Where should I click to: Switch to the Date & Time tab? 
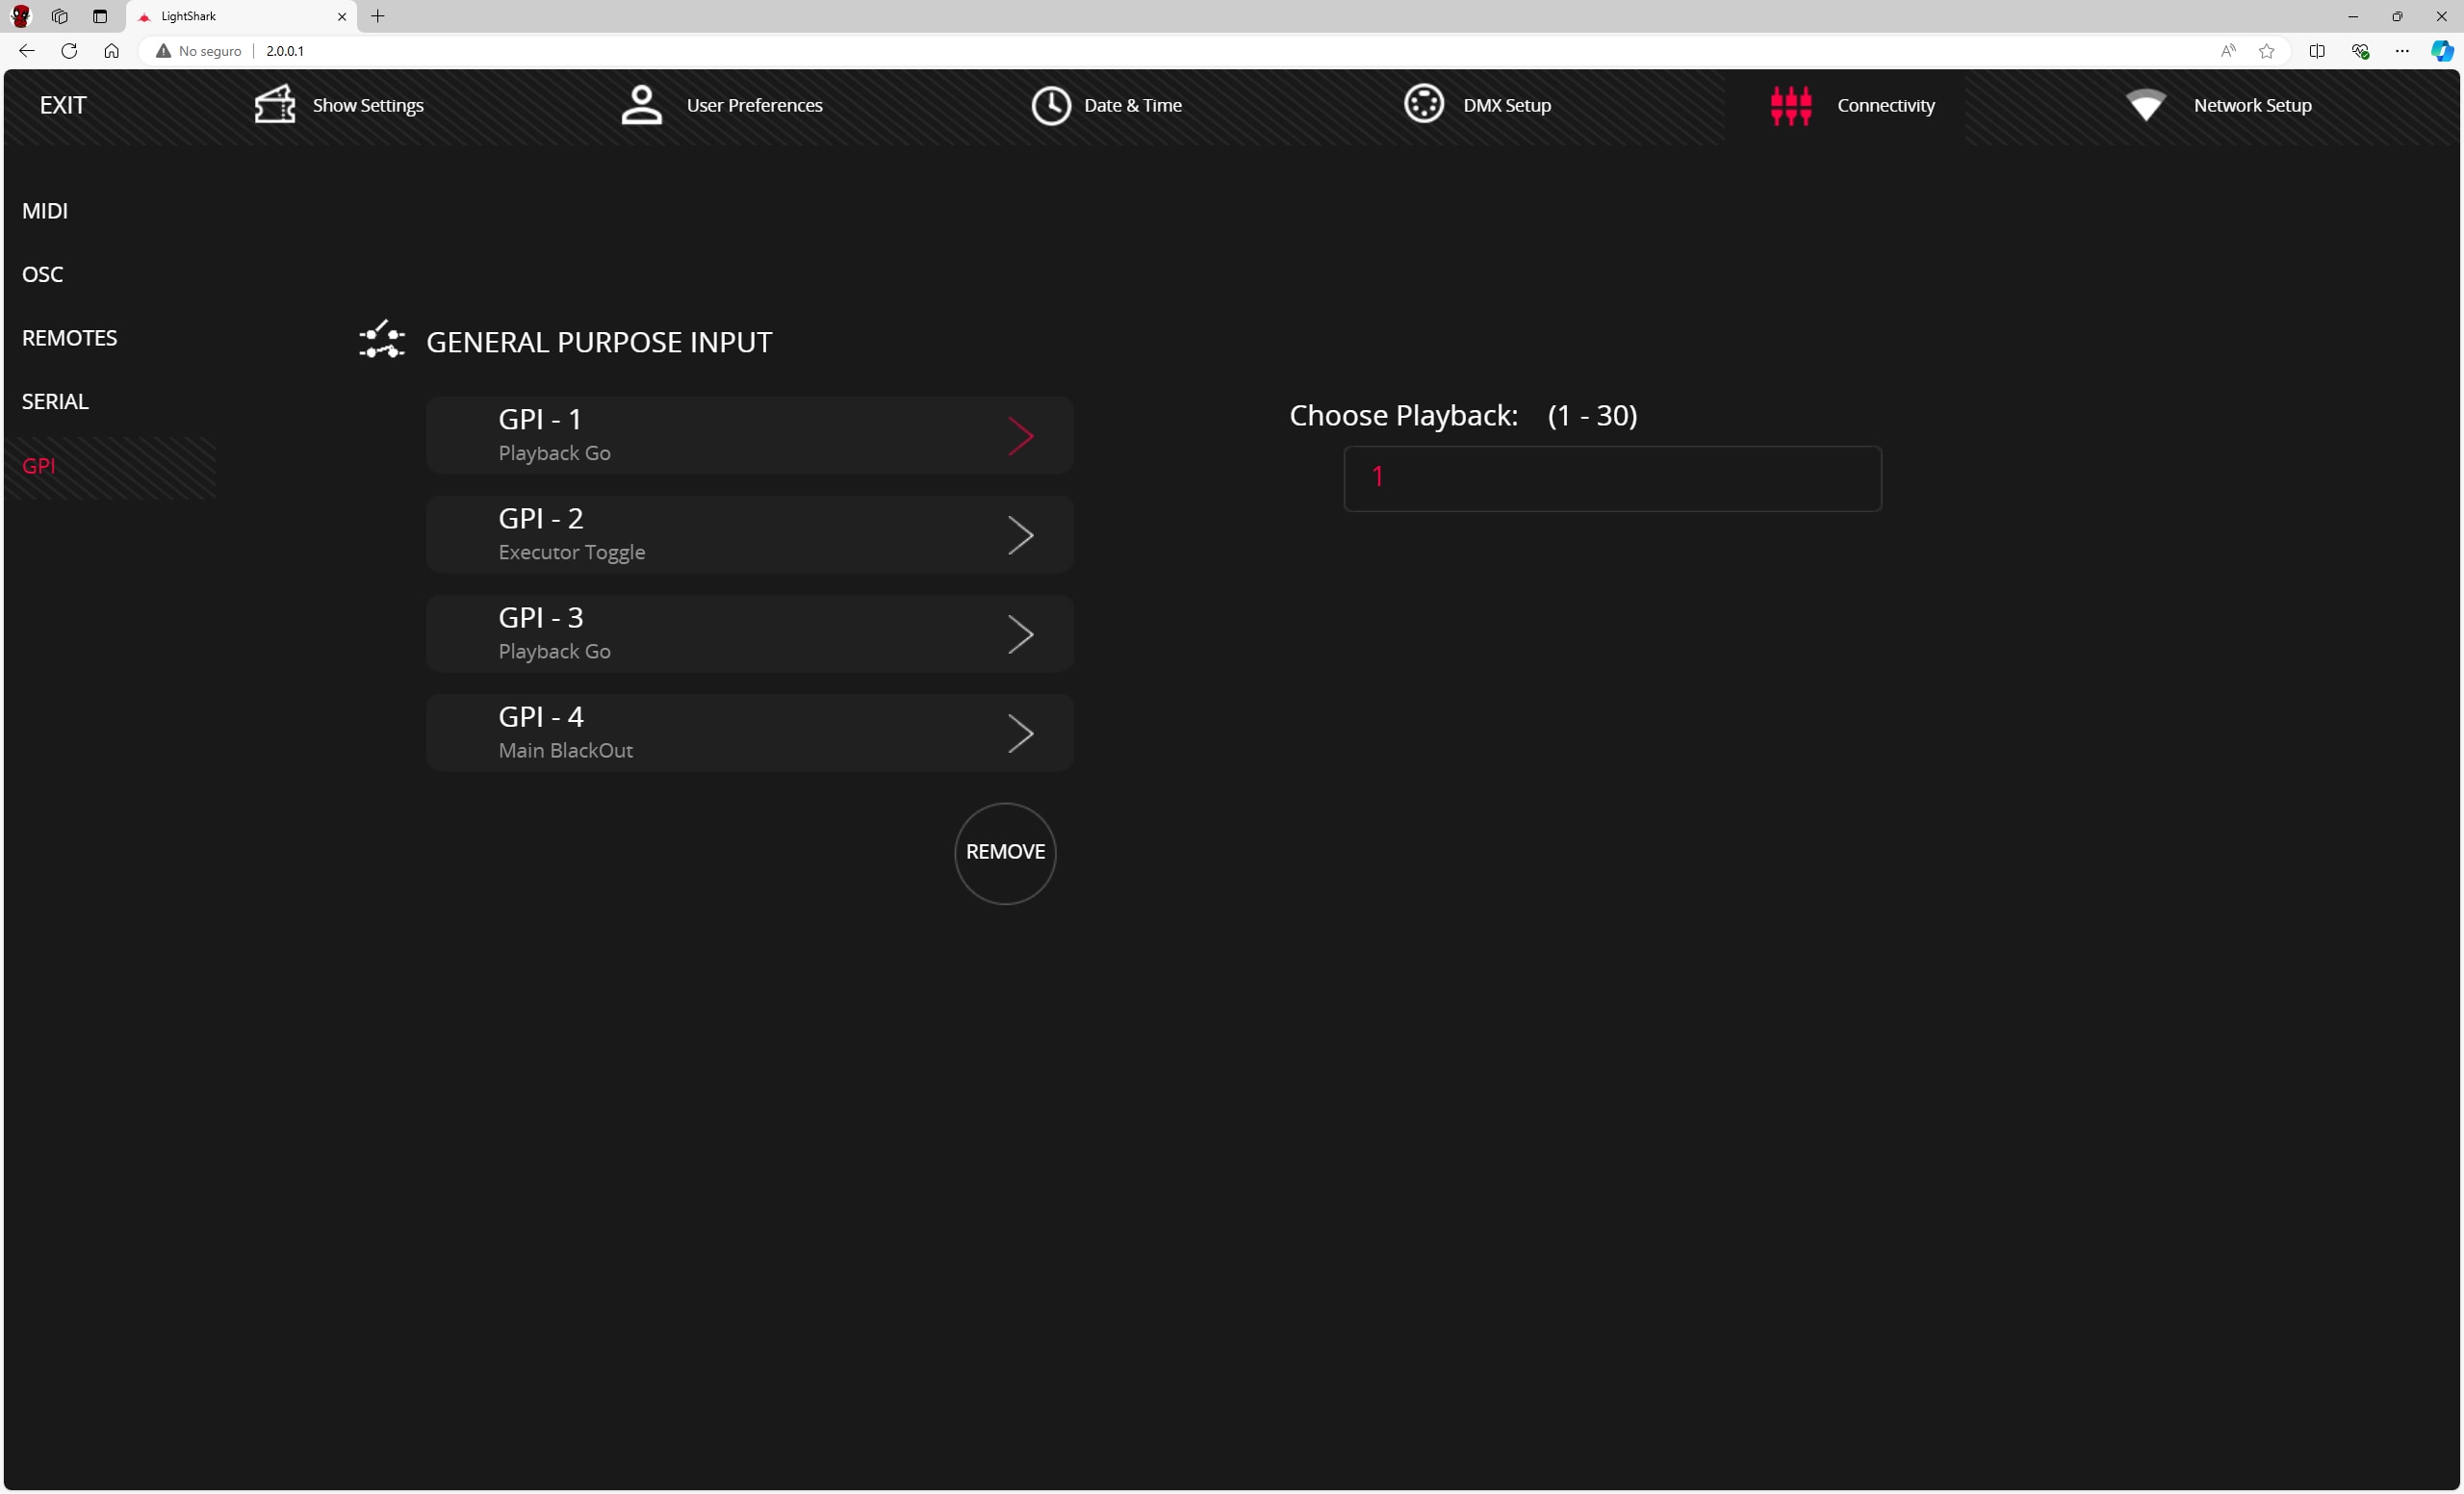click(x=1107, y=105)
